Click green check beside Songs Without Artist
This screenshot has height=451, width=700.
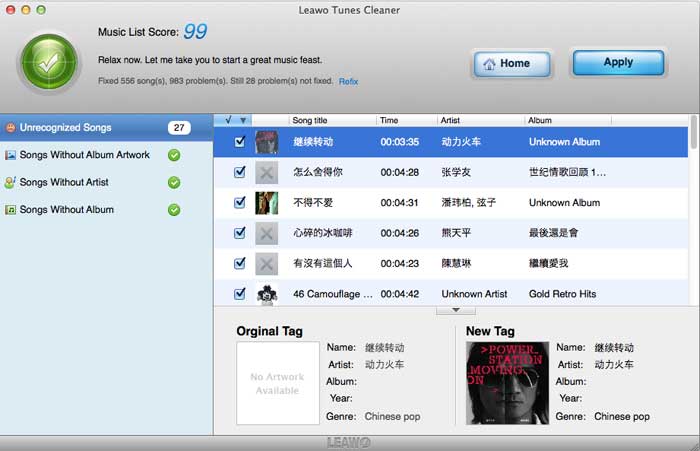174,182
